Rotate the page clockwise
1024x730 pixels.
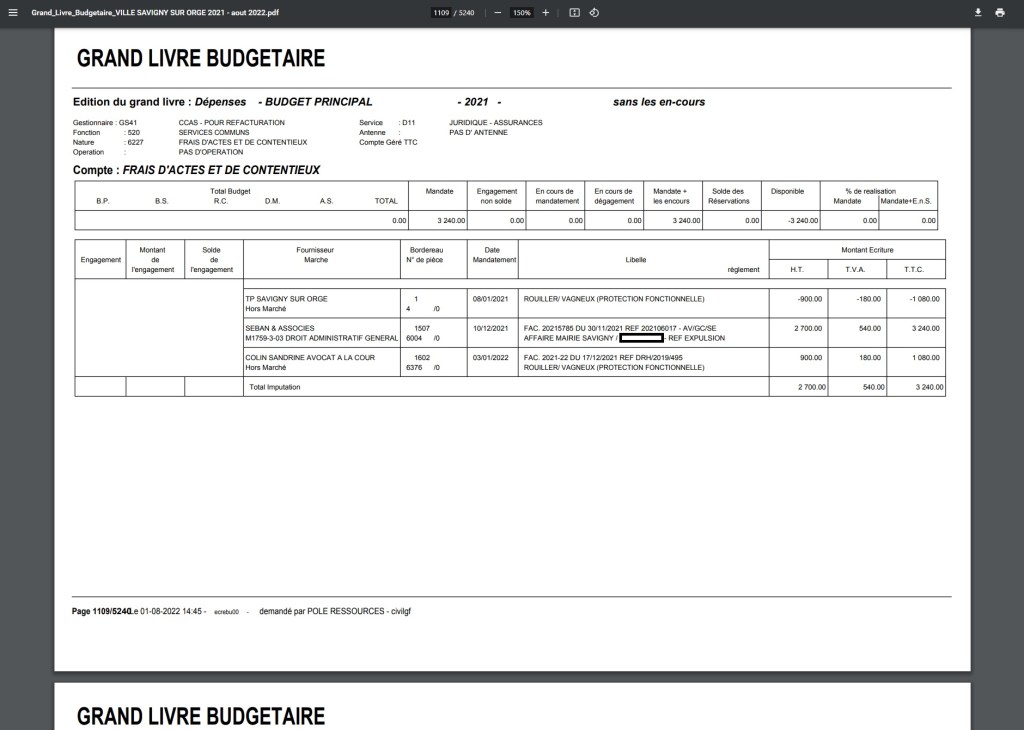coord(594,13)
